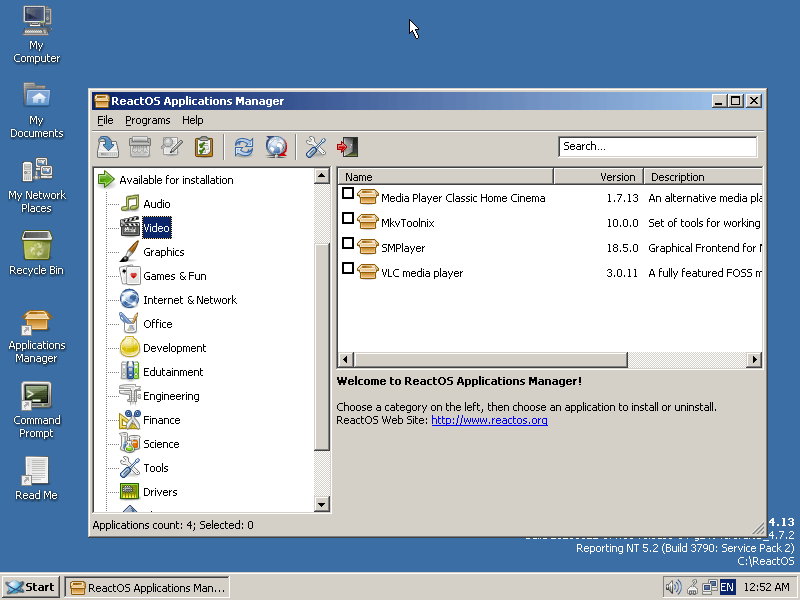
Task: Click the Update Database globe icon
Action: [x=276, y=147]
